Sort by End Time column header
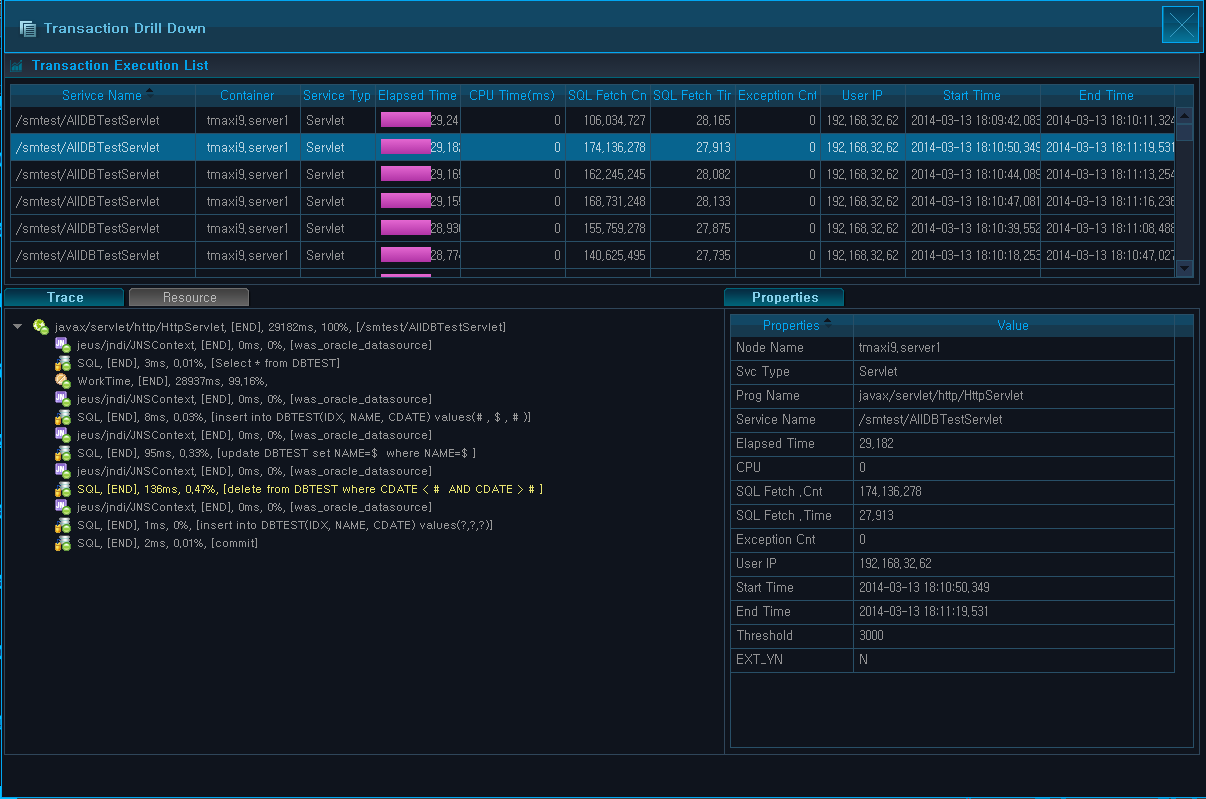 point(1107,96)
